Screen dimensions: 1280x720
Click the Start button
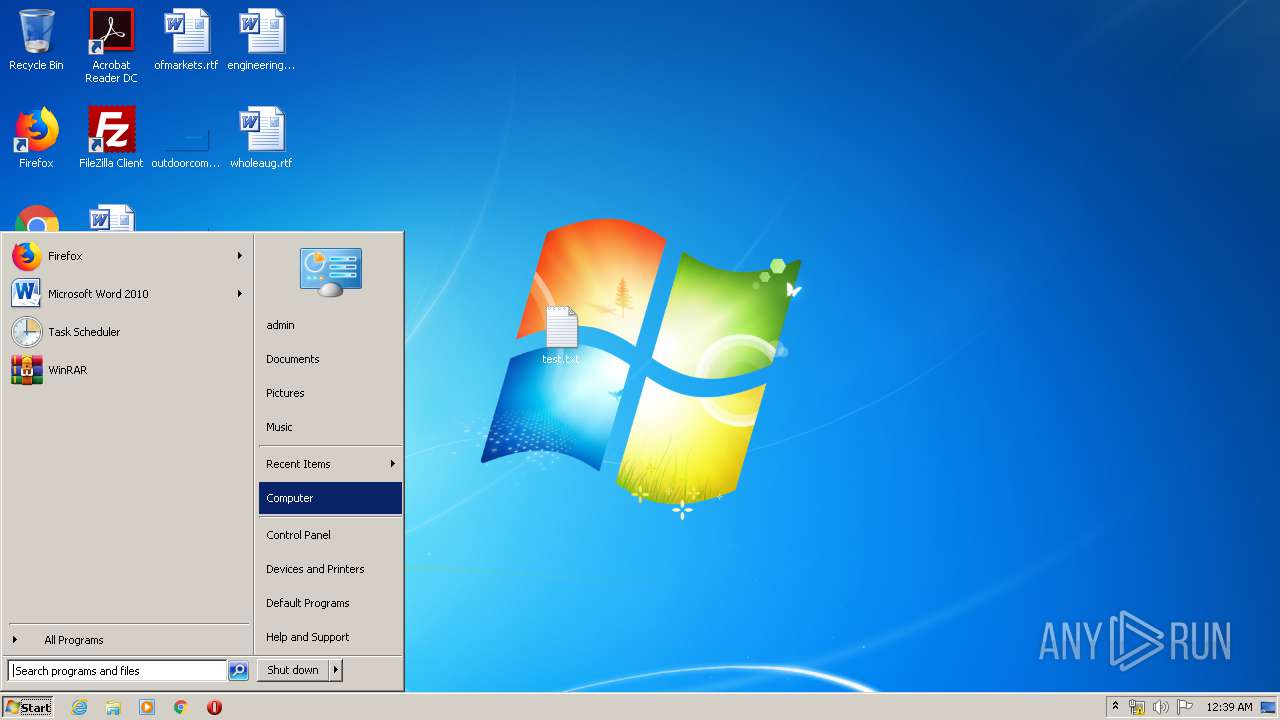point(28,707)
